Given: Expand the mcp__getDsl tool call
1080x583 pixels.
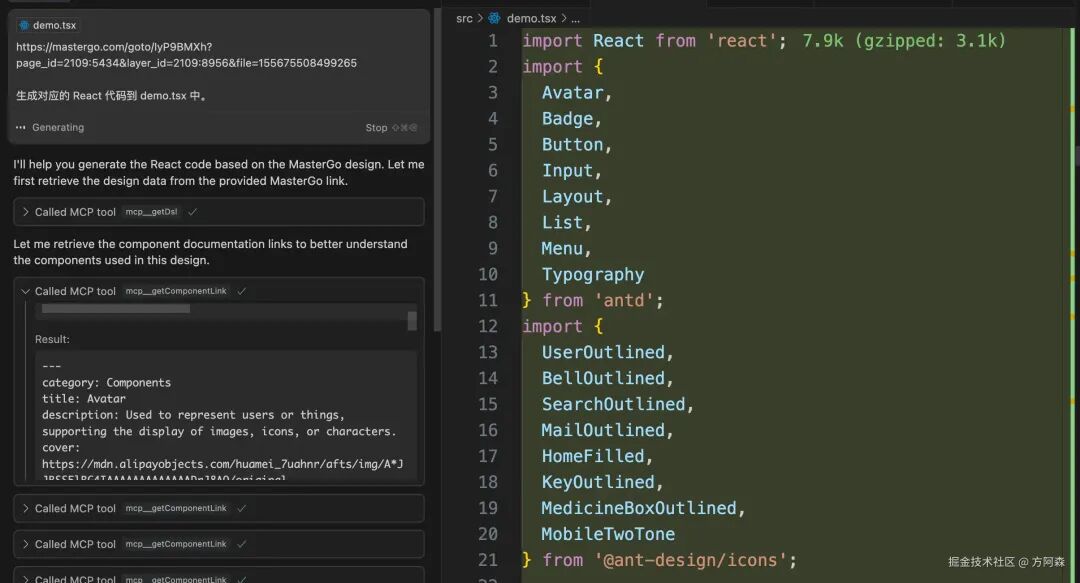Looking at the screenshot, I should point(218,212).
